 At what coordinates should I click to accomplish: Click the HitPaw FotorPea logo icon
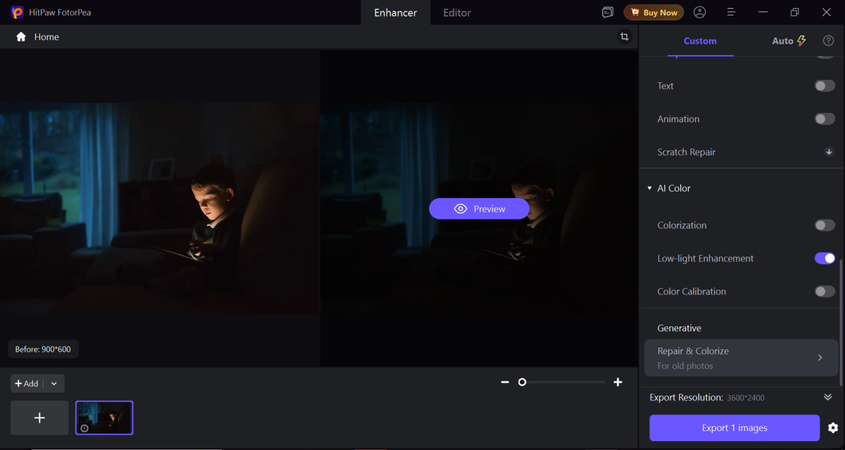[x=17, y=12]
